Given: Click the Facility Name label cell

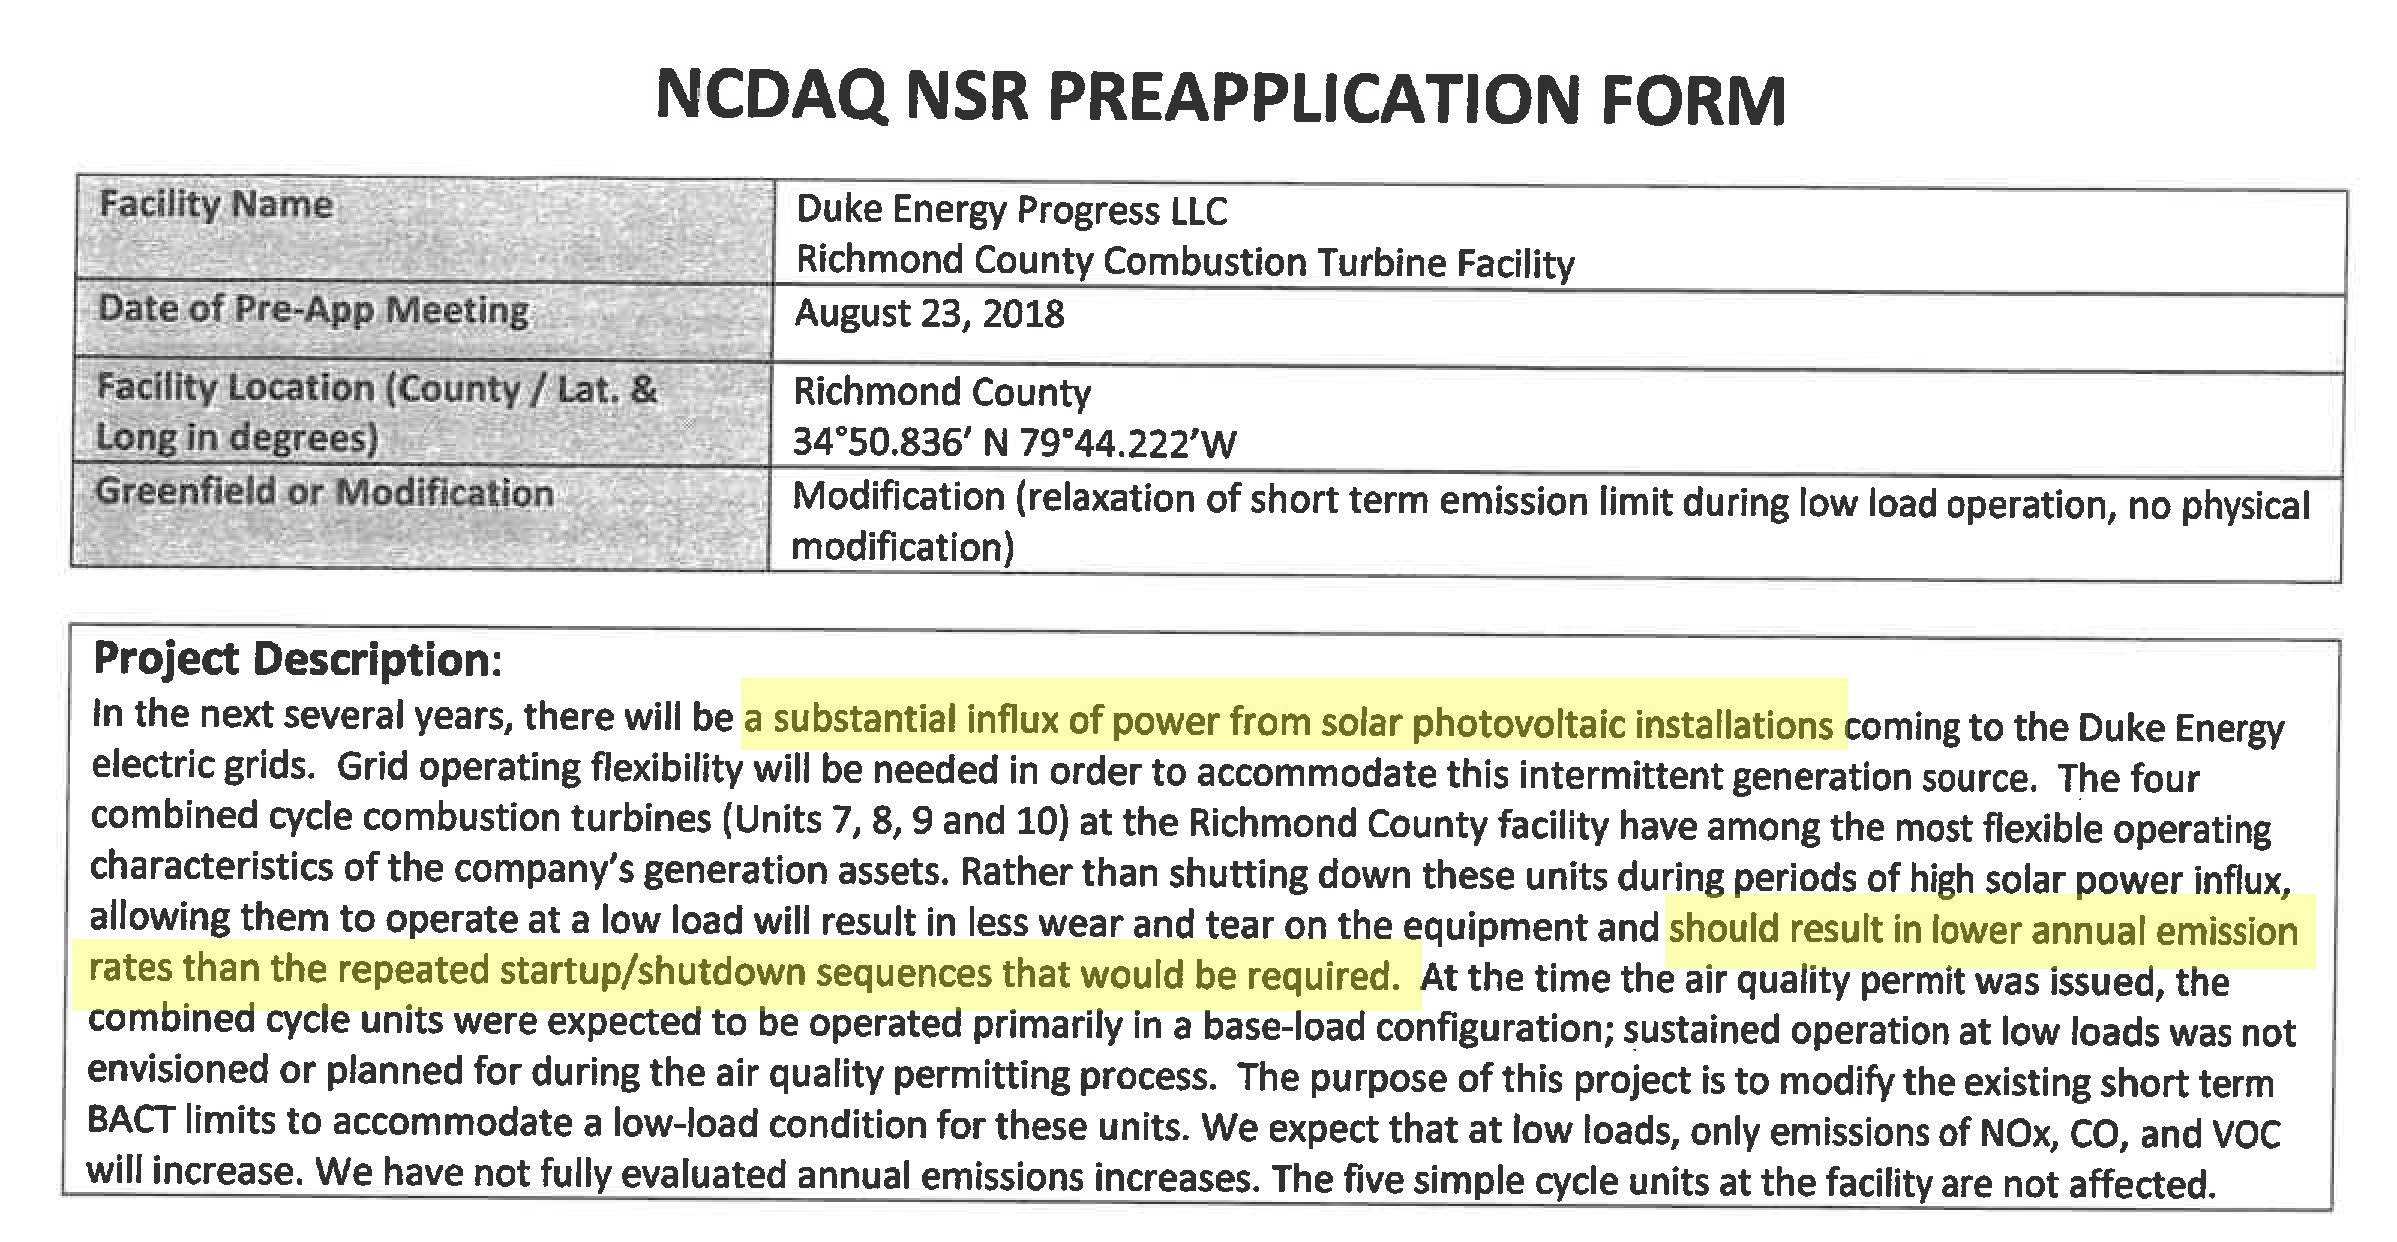Looking at the screenshot, I should (216, 205).
